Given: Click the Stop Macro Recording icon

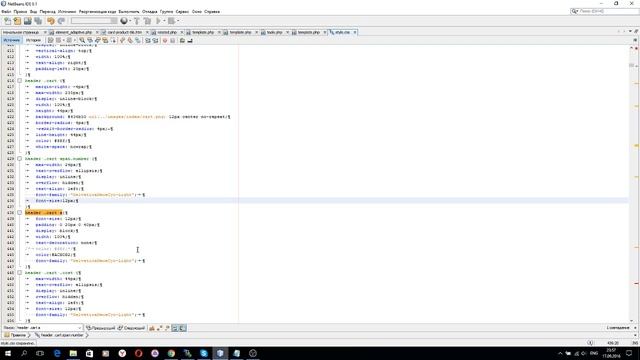Looking at the screenshot, I should 173,40.
